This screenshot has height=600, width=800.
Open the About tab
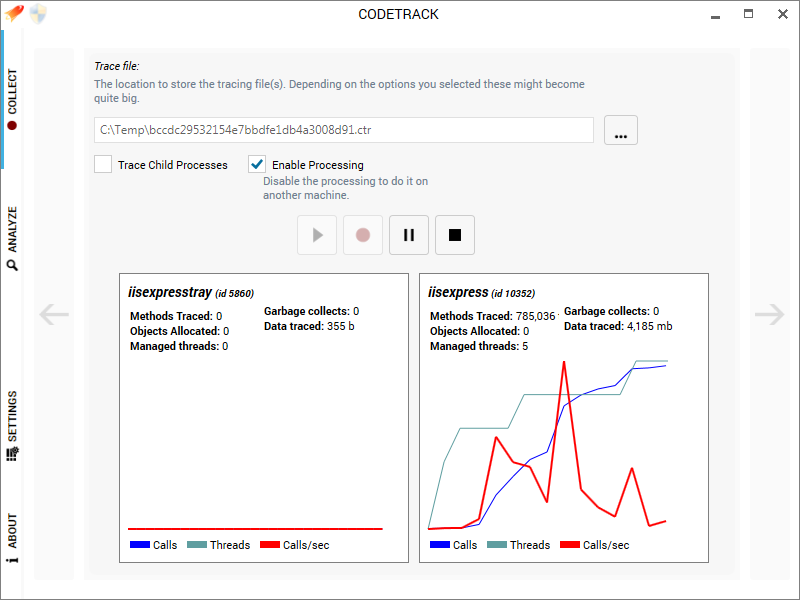pos(12,538)
